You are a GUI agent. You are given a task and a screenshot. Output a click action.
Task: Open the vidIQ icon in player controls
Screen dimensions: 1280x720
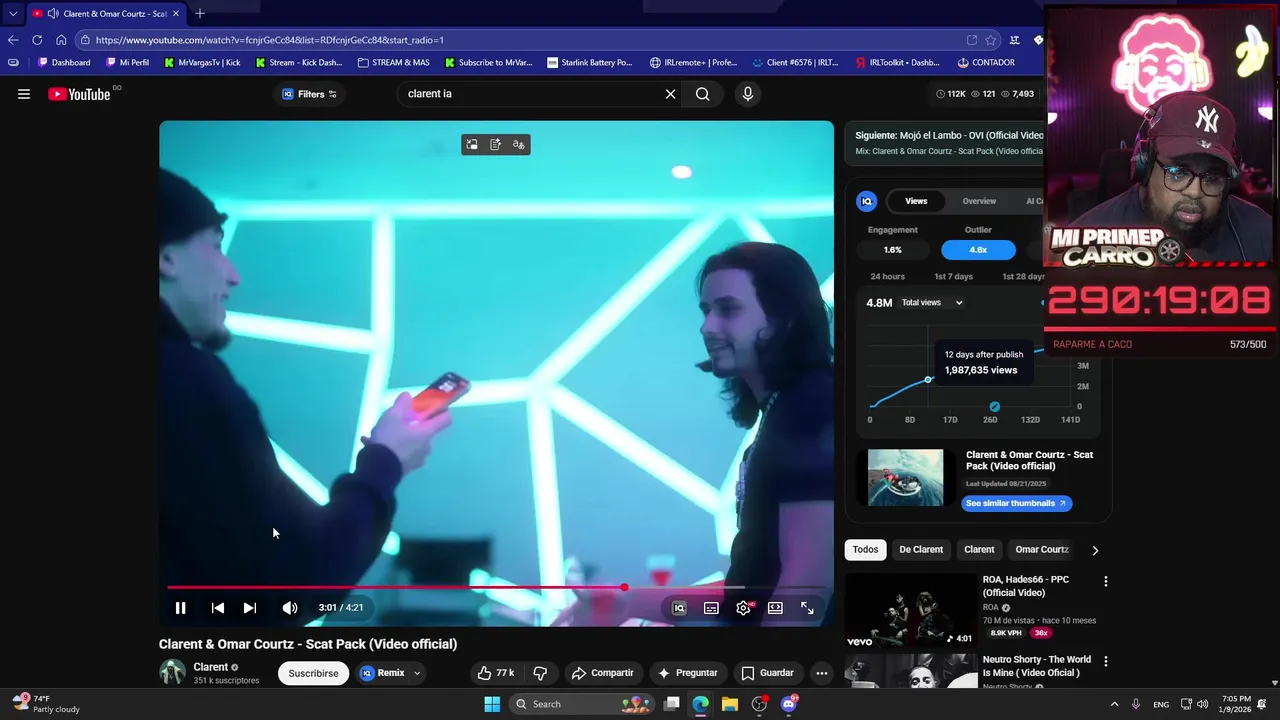(x=679, y=608)
